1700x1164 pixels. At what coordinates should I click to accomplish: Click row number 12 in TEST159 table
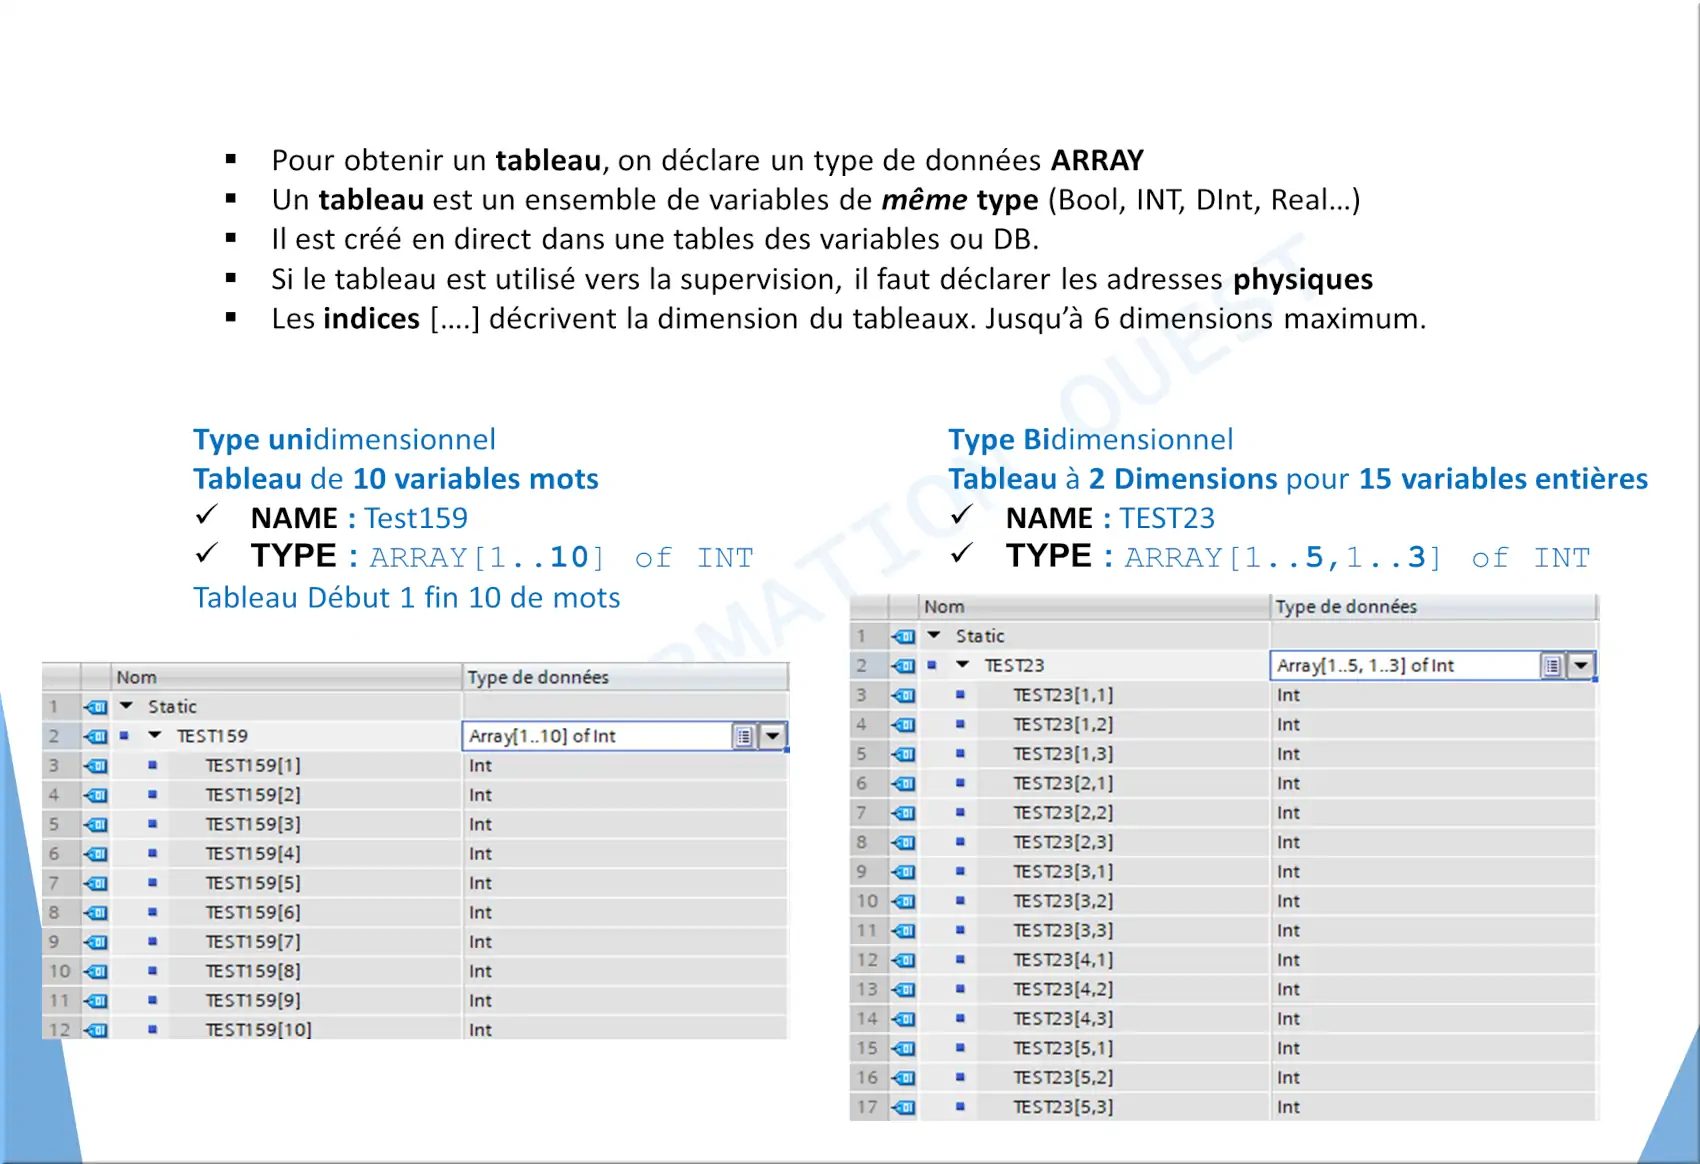pyautogui.click(x=60, y=1029)
